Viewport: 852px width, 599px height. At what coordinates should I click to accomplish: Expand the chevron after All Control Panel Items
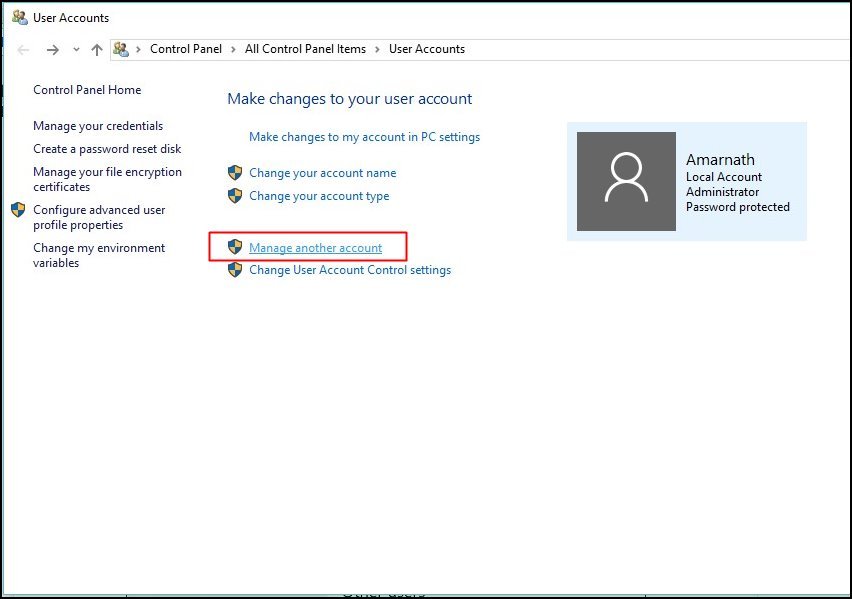tap(377, 49)
